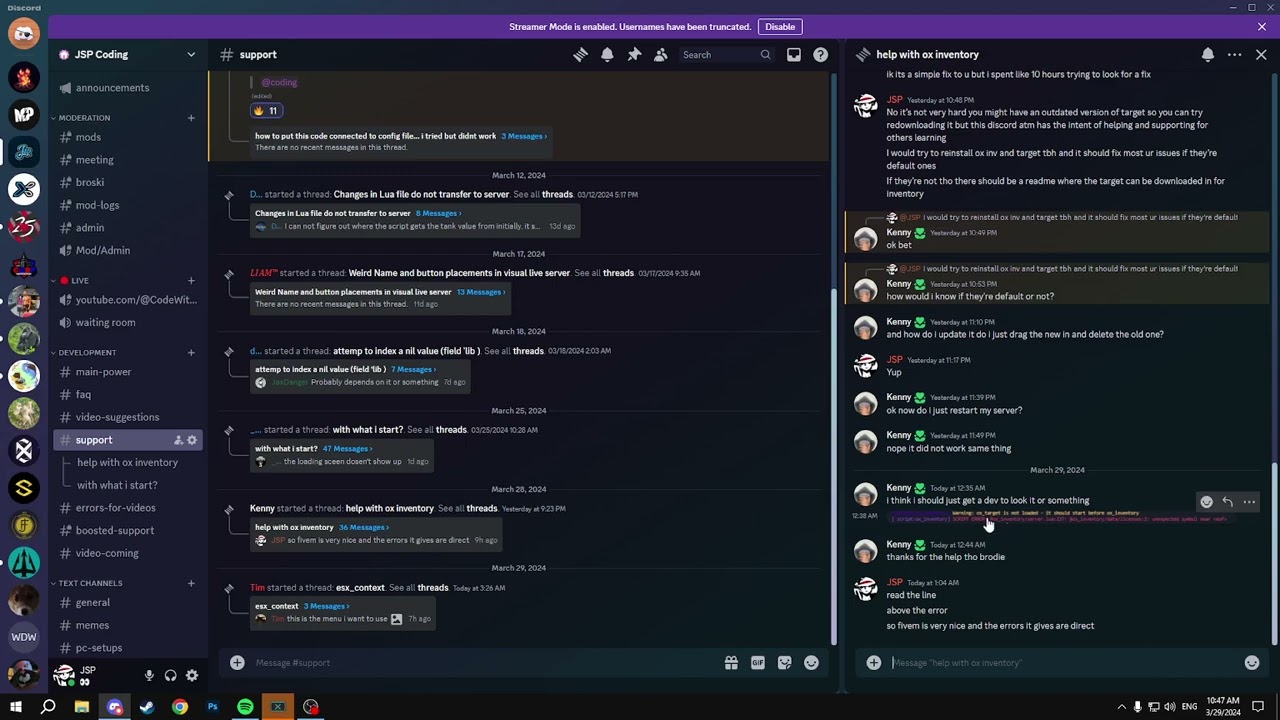Open '8 Messages' link for Lua file thread
The image size is (1280, 720).
(438, 213)
